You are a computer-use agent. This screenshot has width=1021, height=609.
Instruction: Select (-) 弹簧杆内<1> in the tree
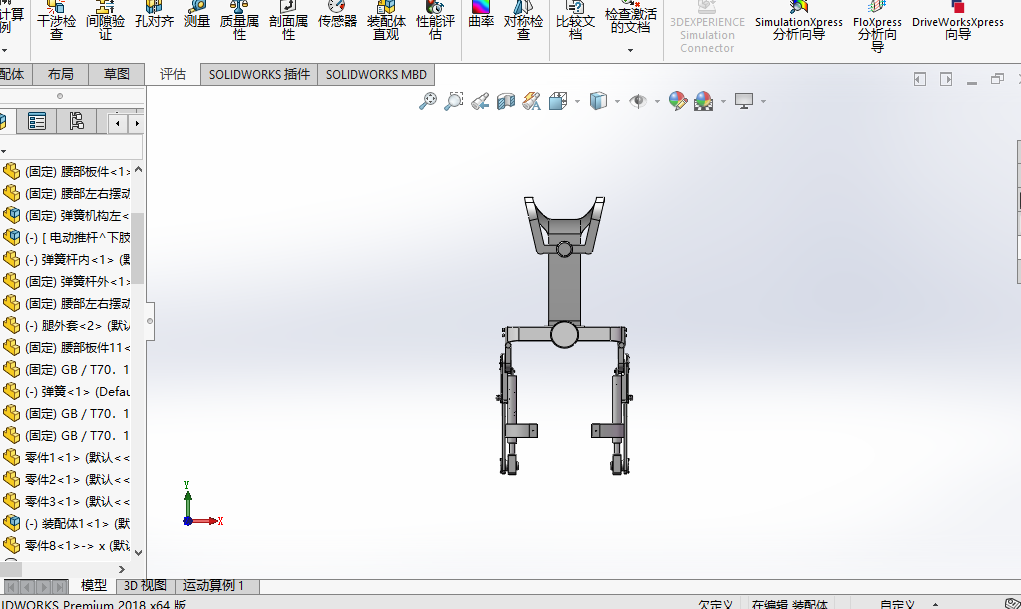(x=66, y=260)
